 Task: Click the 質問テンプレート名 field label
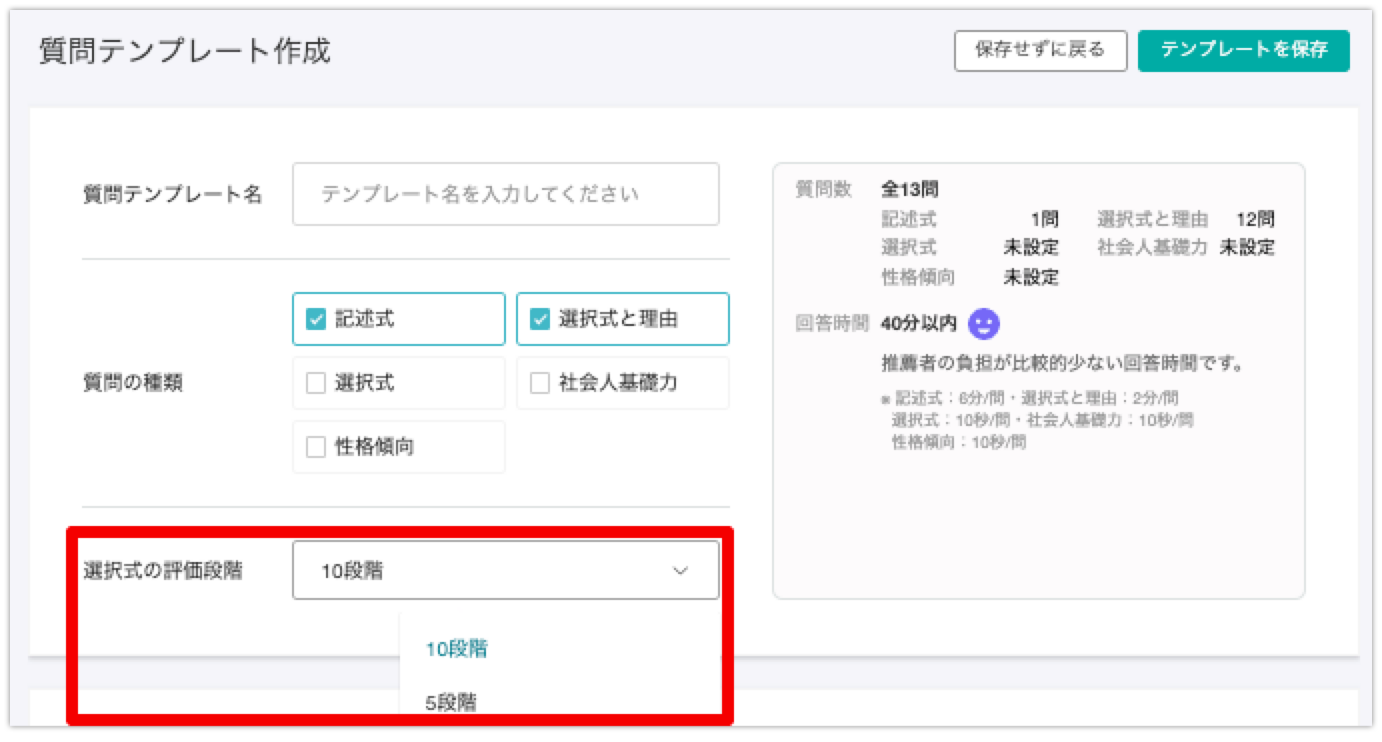[172, 195]
